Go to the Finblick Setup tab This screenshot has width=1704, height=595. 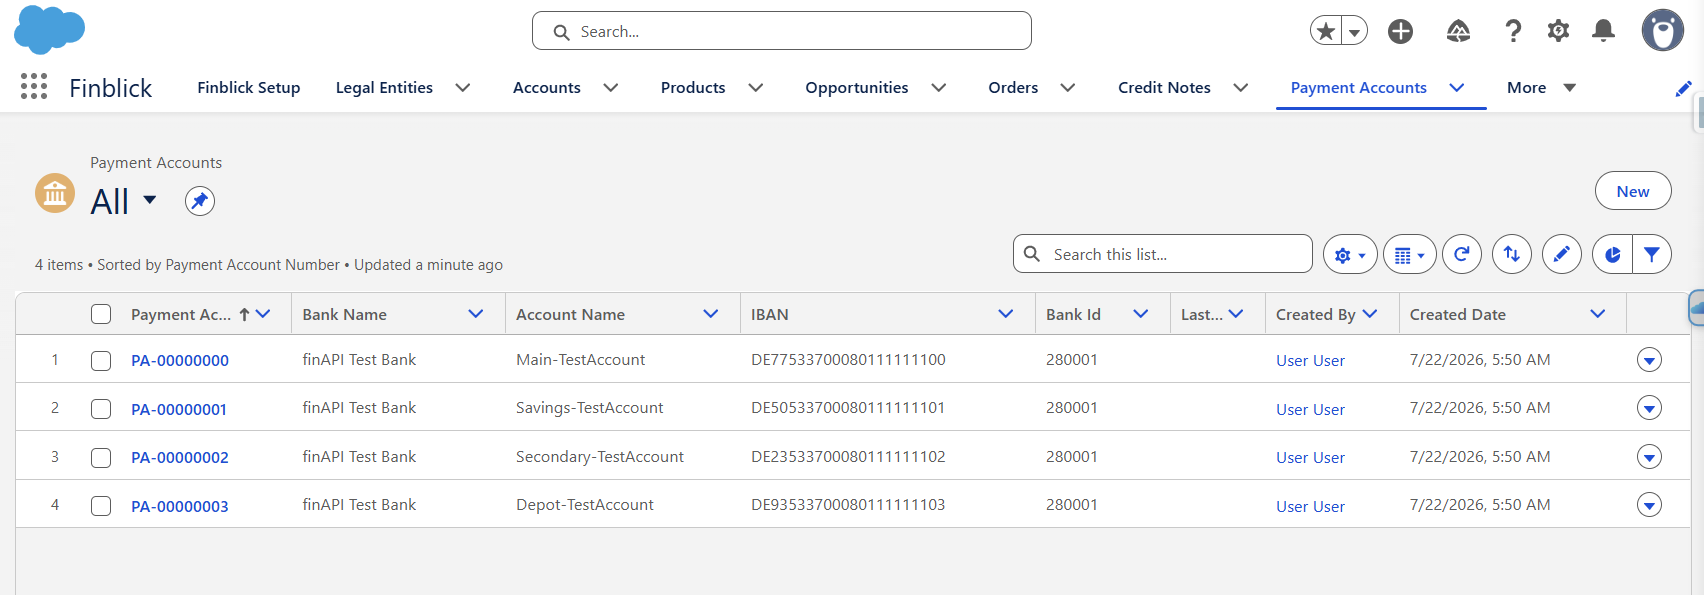point(249,88)
